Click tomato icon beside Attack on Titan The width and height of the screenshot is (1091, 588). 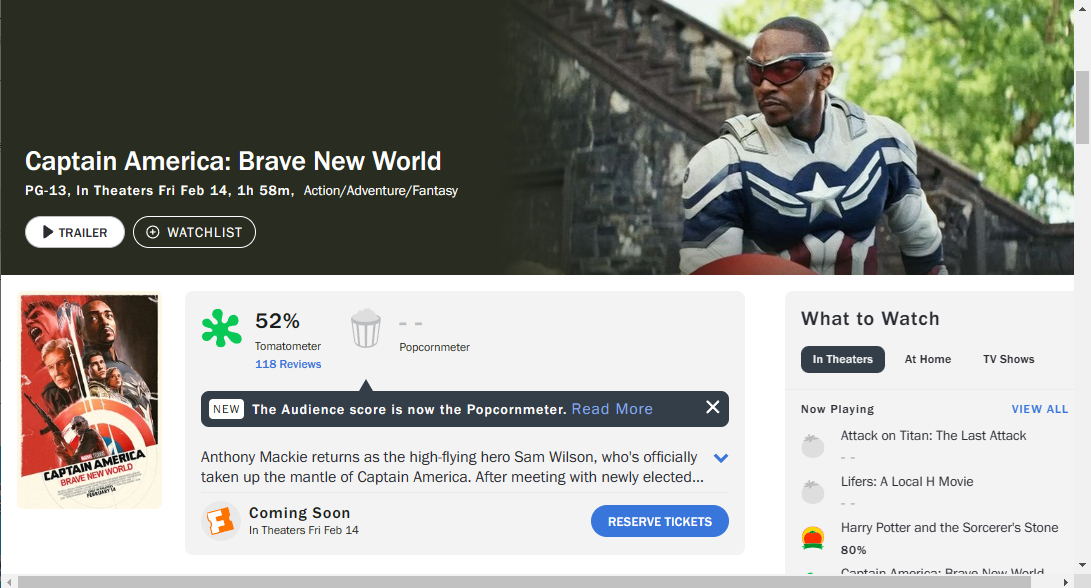click(x=813, y=445)
